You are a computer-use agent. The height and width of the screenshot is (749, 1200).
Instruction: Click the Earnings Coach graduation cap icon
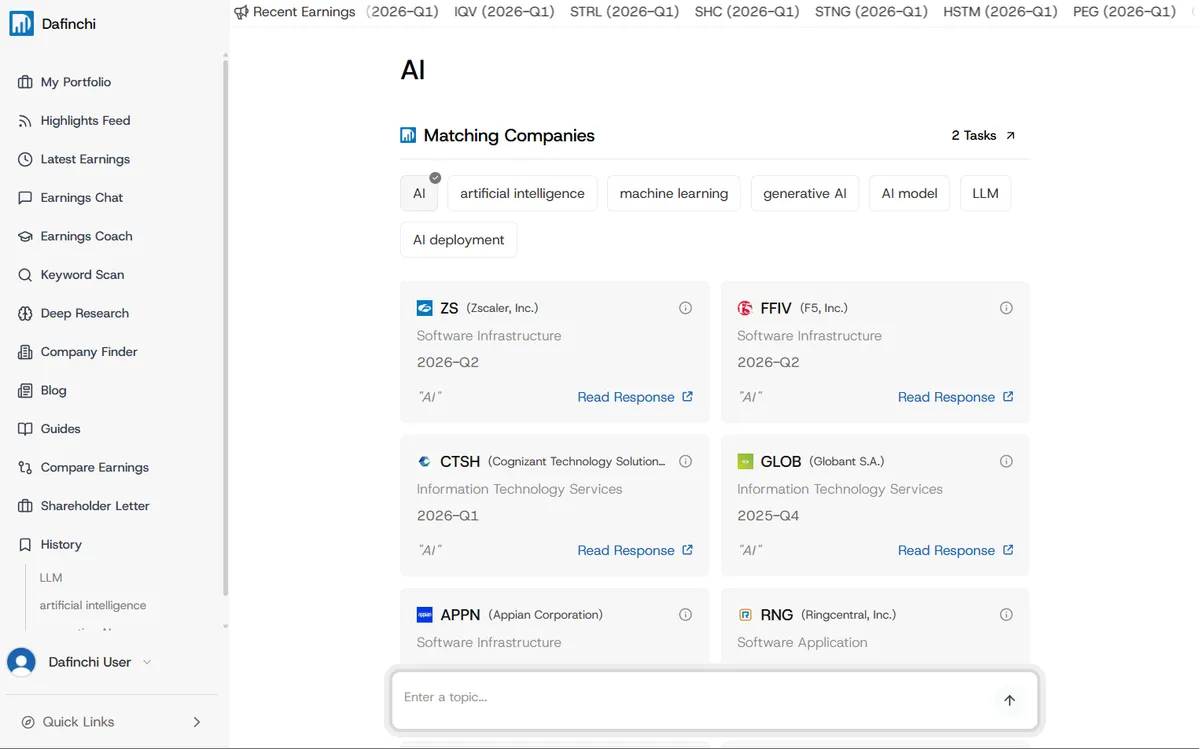click(x=25, y=236)
